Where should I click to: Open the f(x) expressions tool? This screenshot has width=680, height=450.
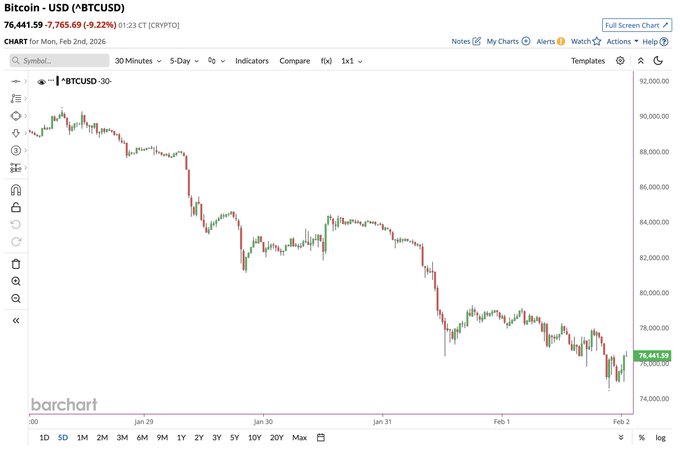tap(326, 61)
